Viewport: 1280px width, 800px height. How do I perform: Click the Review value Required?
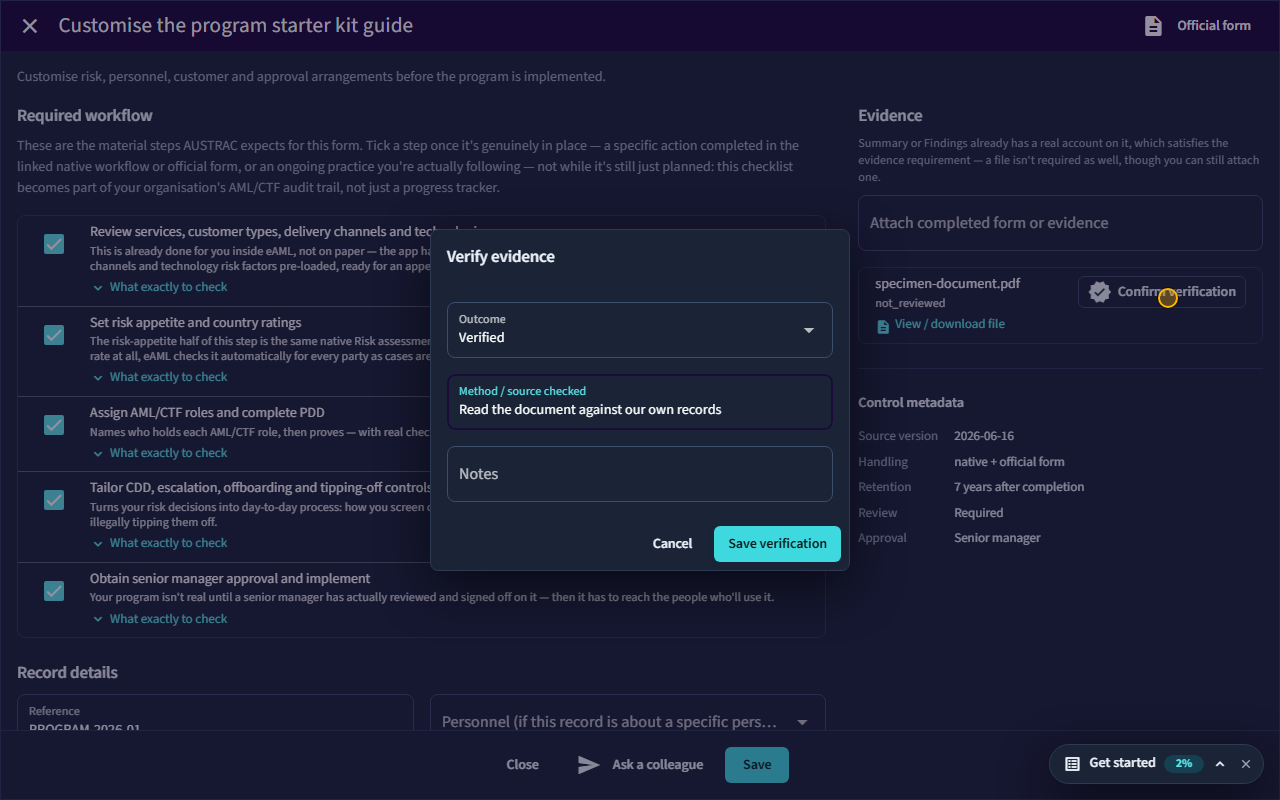pyautogui.click(x=978, y=513)
